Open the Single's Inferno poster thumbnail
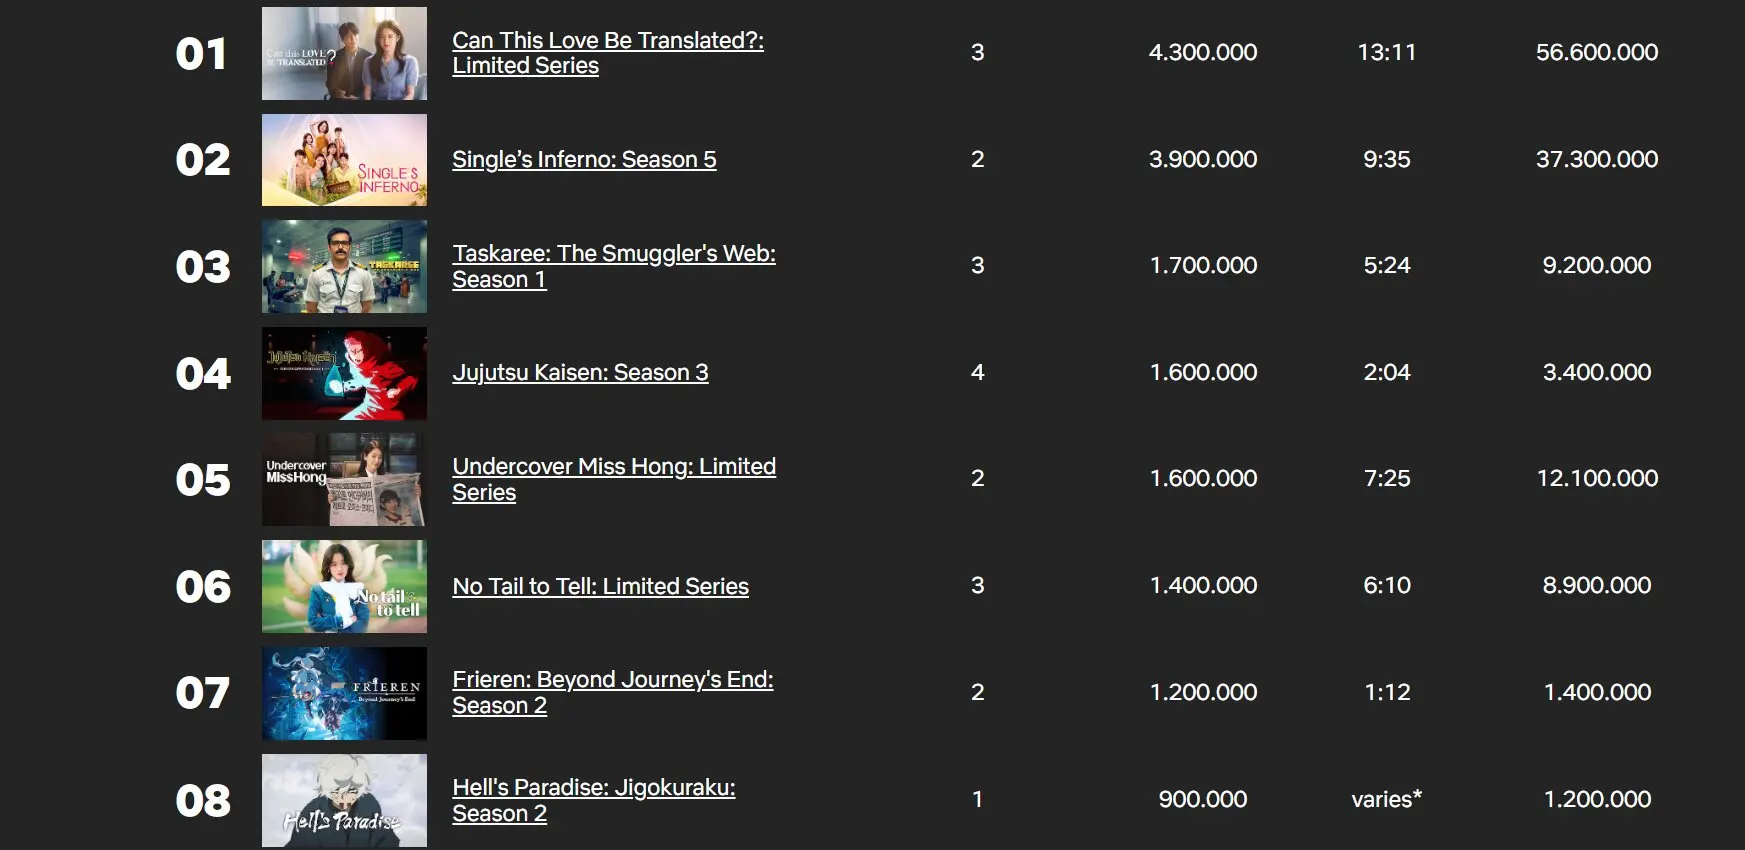 tap(344, 160)
